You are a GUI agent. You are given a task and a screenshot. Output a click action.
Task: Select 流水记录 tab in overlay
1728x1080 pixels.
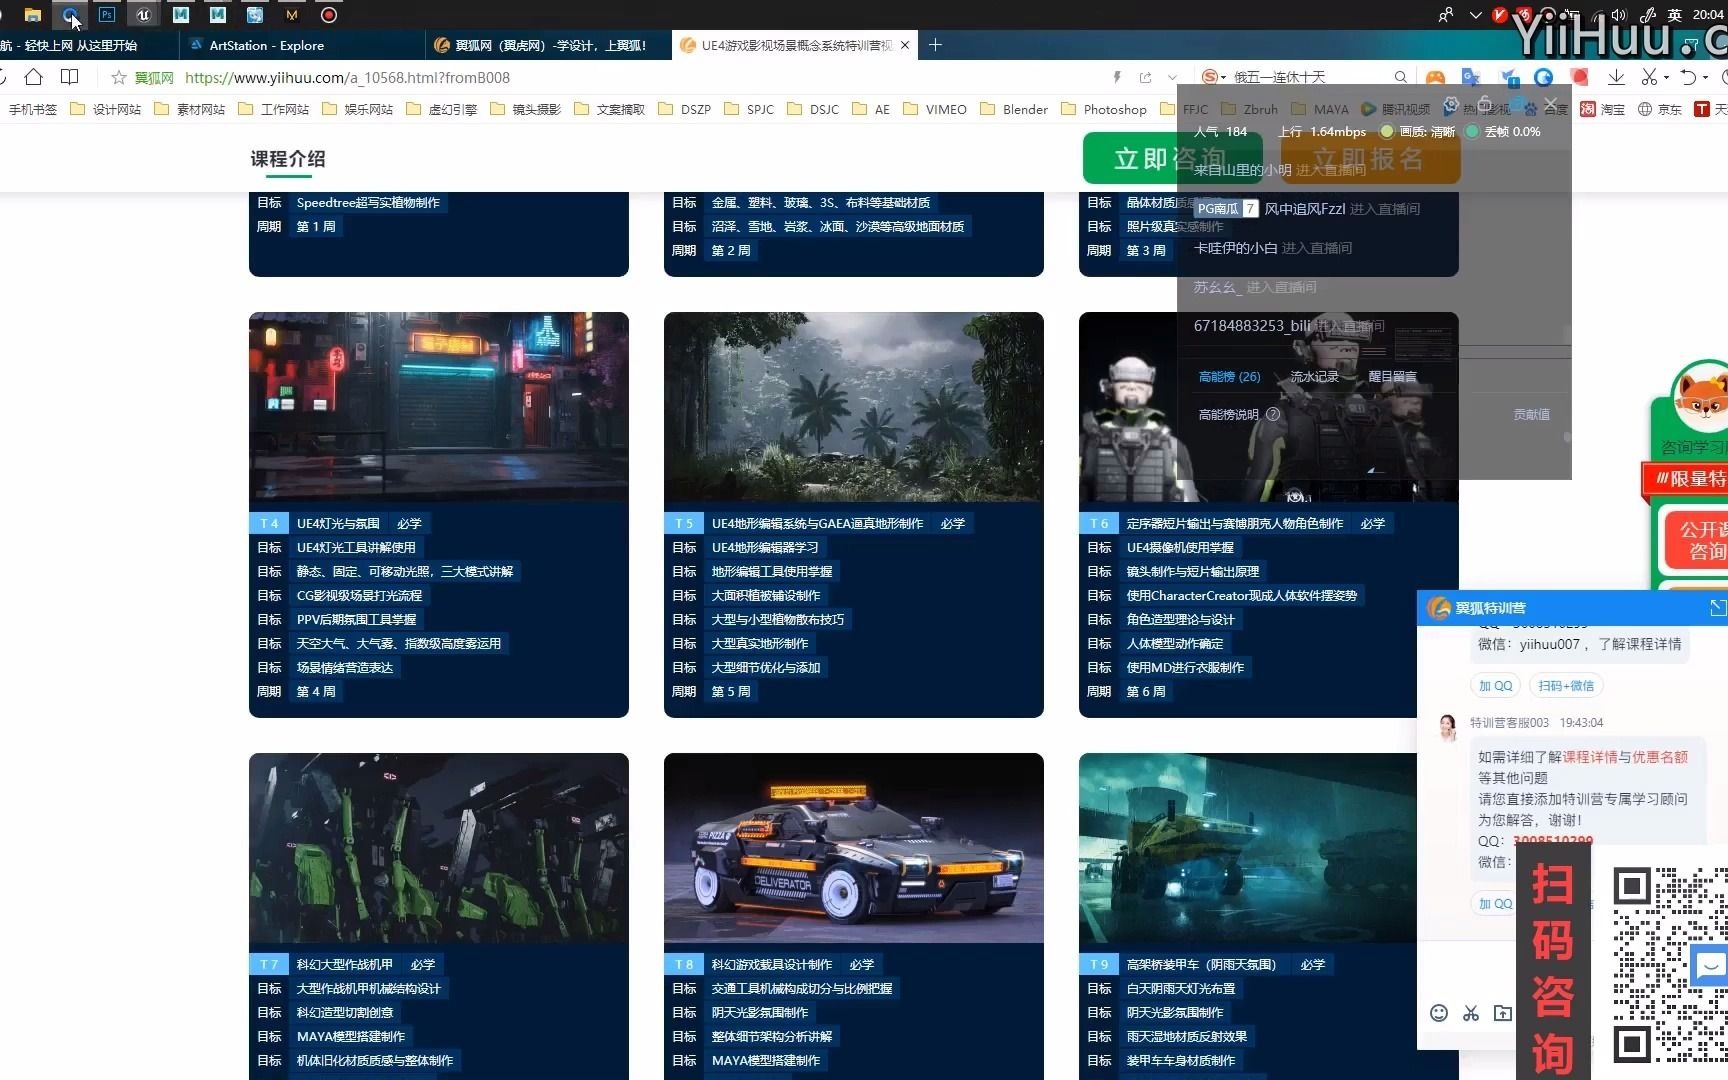(x=1314, y=376)
